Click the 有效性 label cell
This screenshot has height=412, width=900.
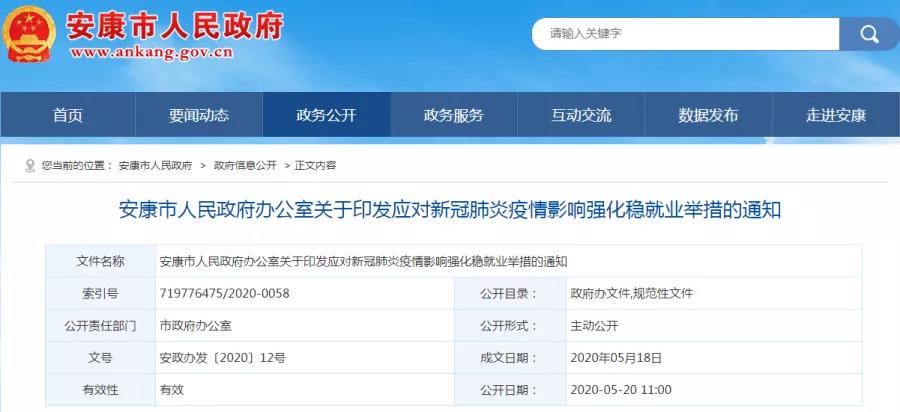[100, 390]
